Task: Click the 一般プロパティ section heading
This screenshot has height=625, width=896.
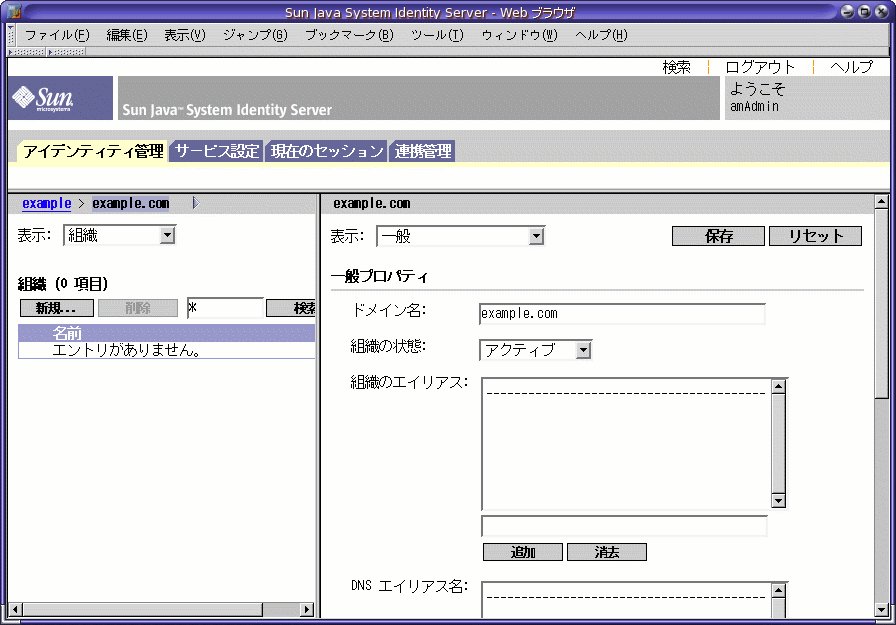Action: click(x=379, y=277)
